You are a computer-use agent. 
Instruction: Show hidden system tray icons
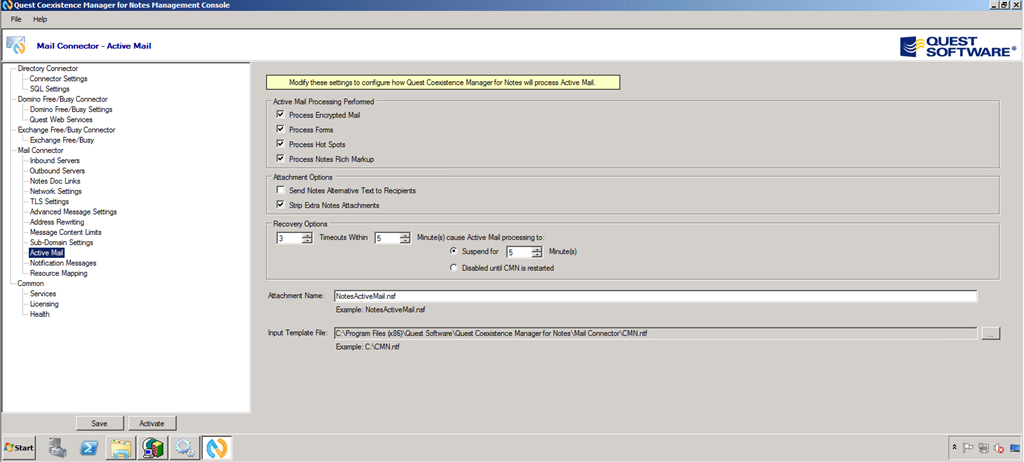tap(955, 448)
